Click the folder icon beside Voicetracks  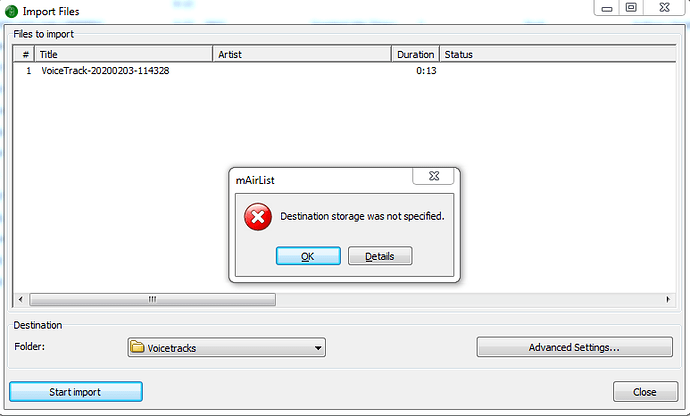(138, 347)
